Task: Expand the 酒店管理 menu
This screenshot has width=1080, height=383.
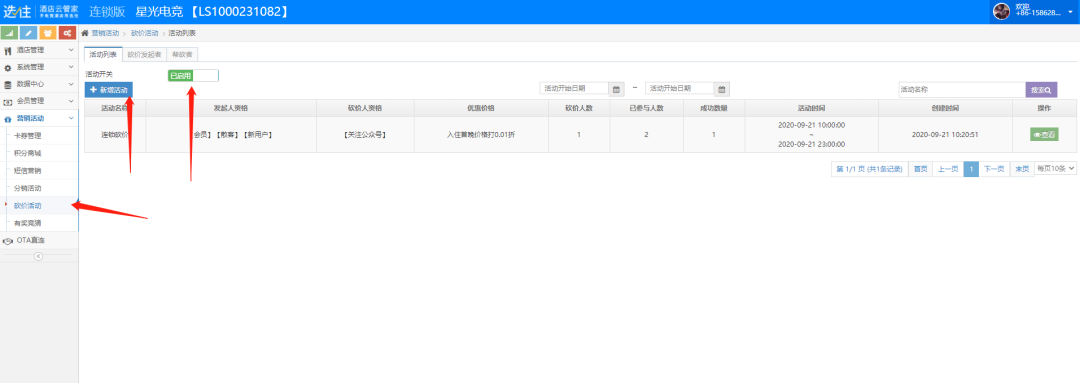Action: [39, 50]
